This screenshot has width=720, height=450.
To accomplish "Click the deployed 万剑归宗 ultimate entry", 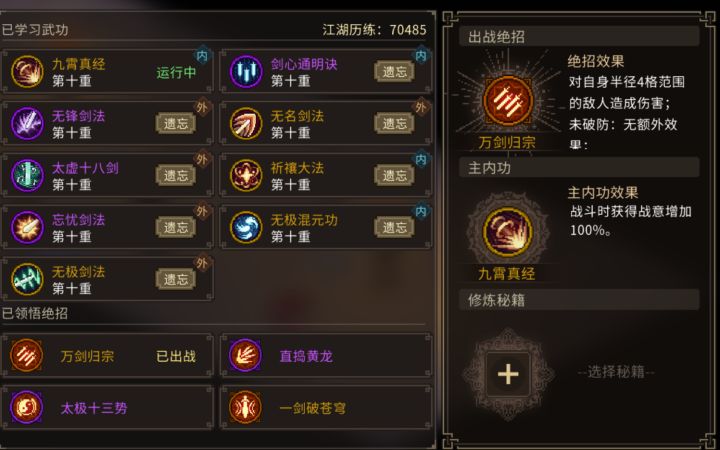I will (x=107, y=356).
